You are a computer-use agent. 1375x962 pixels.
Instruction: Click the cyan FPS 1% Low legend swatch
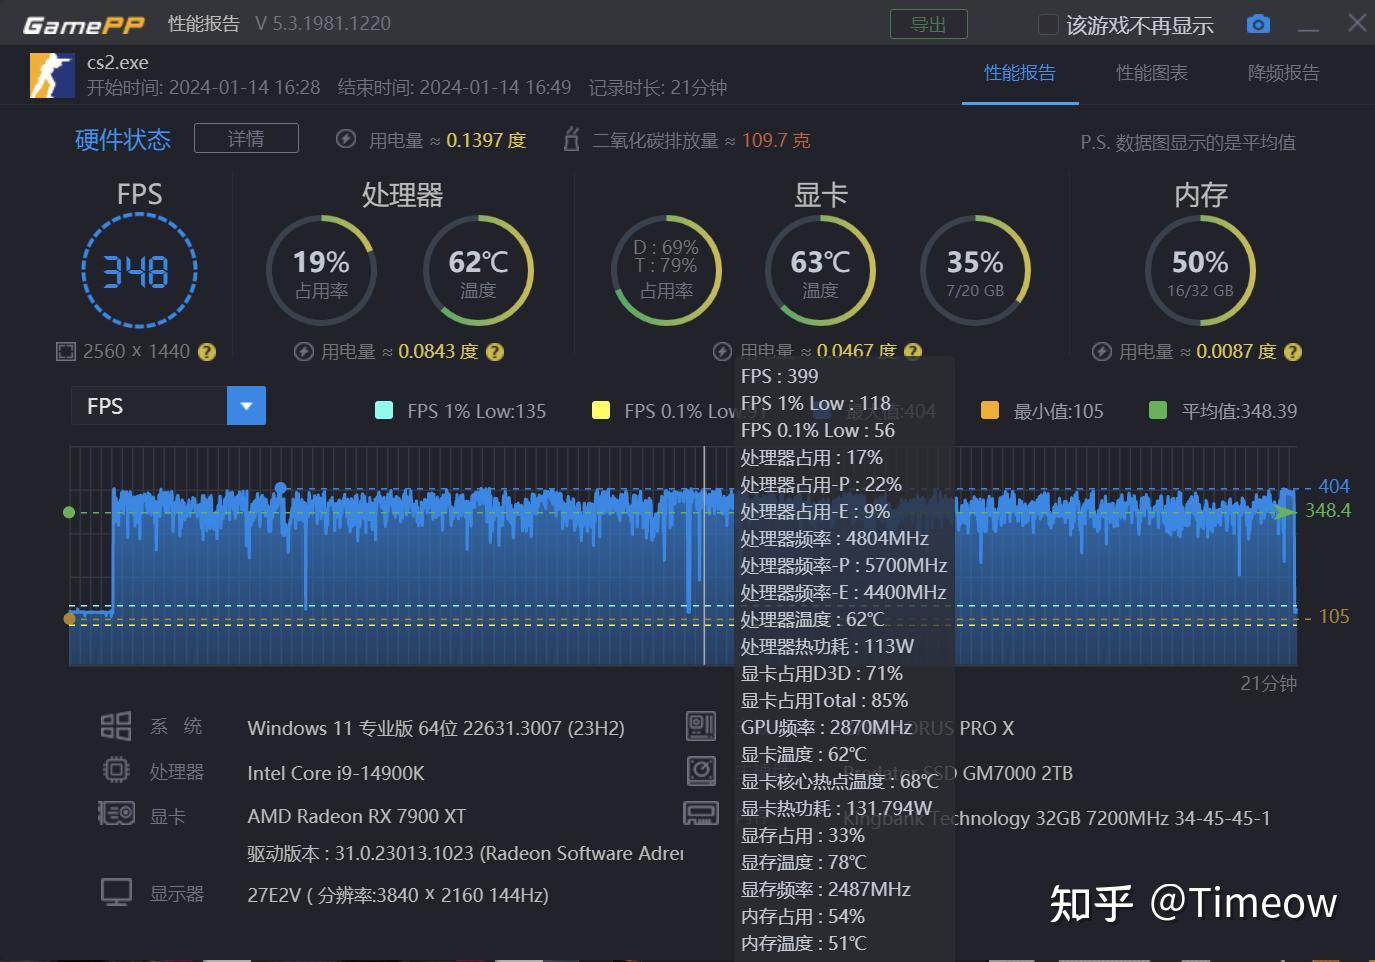click(x=383, y=410)
